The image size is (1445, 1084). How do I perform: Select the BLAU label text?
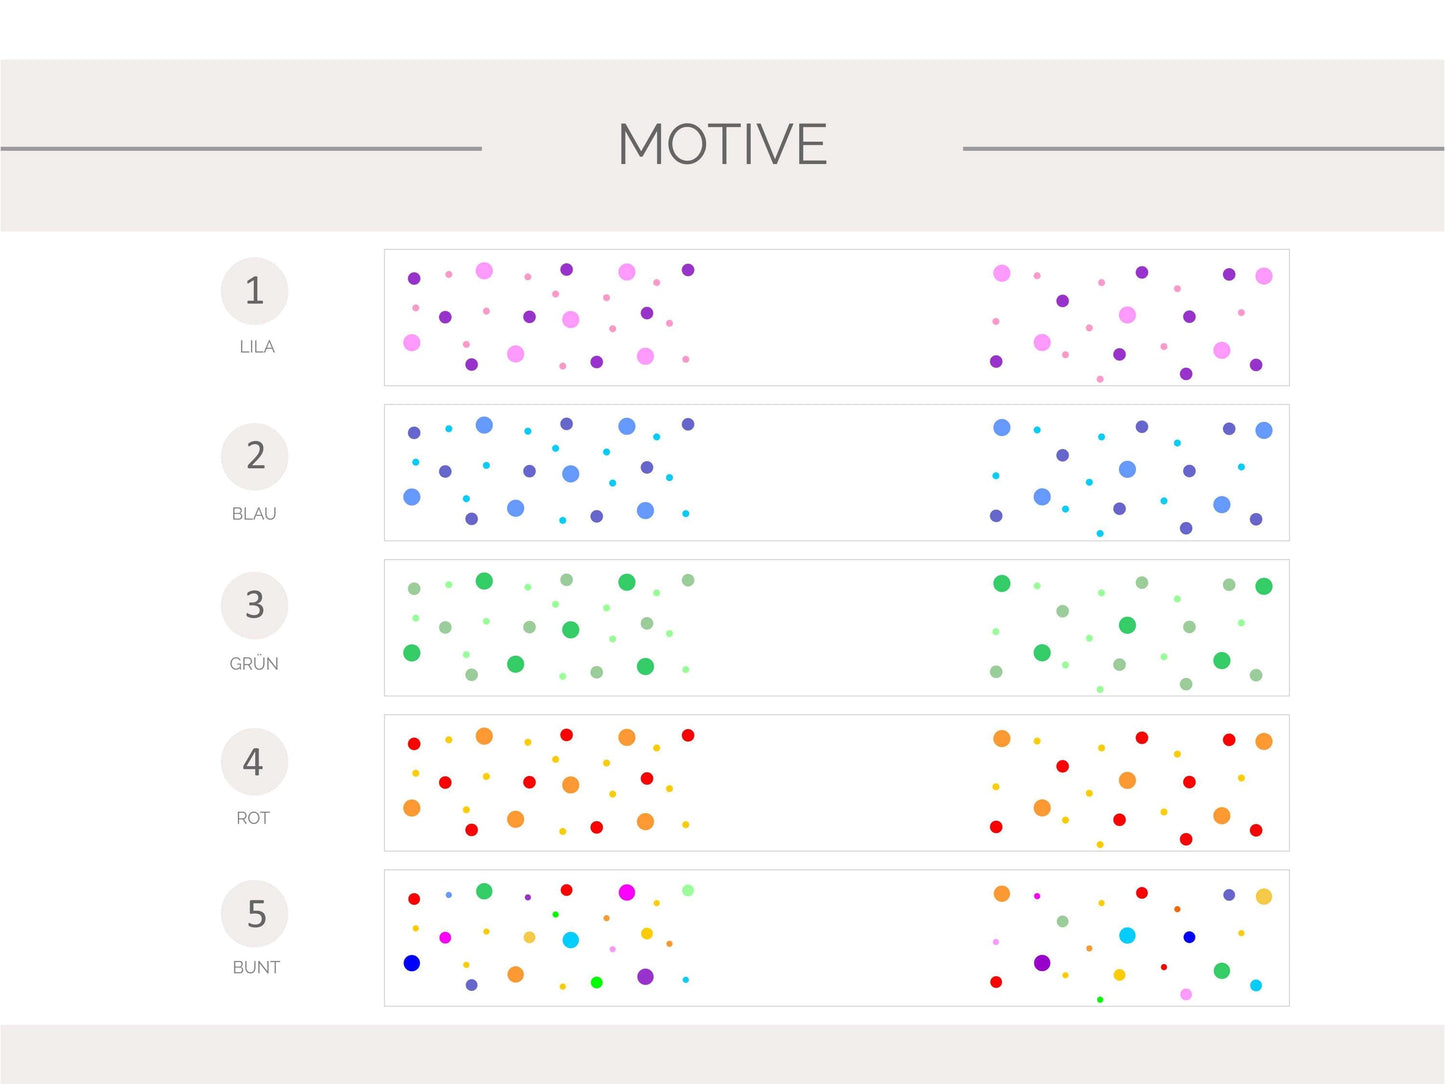click(254, 514)
